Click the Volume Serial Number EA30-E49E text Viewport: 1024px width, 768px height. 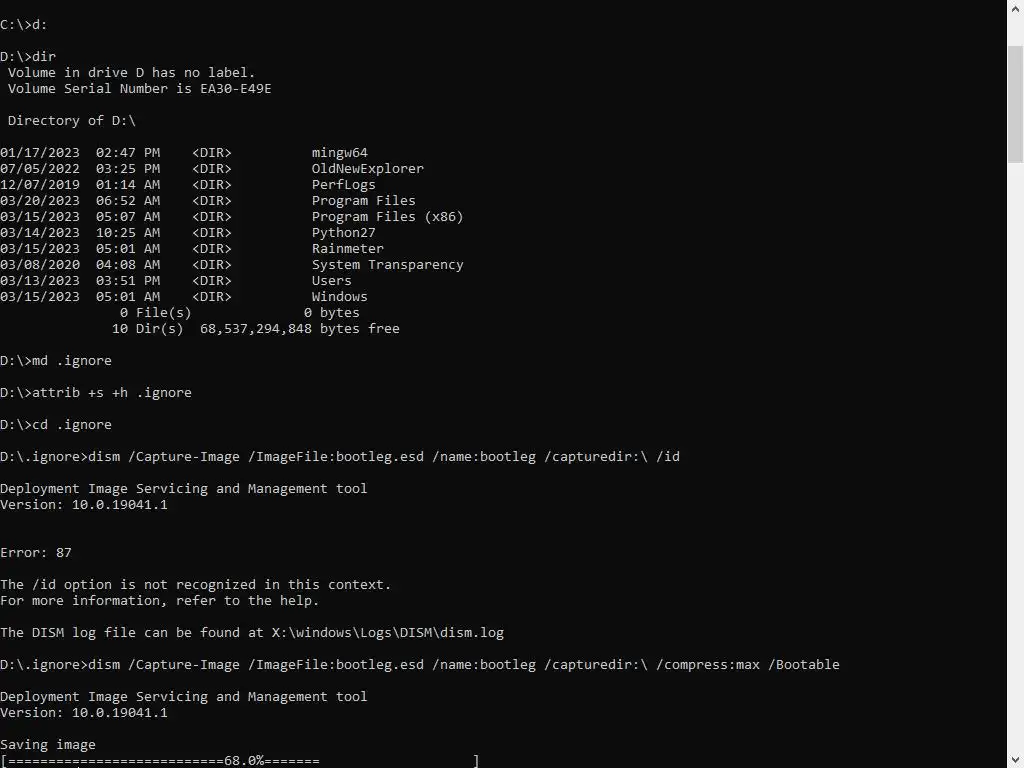[139, 89]
